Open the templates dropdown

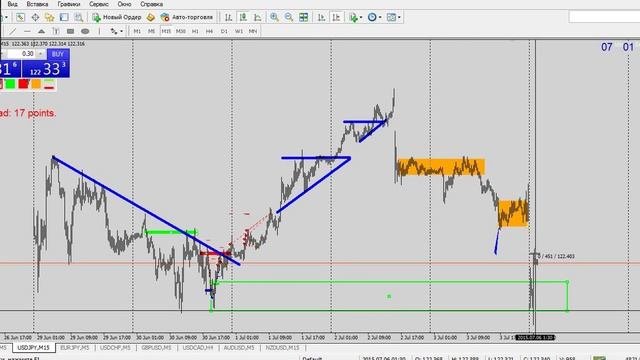point(393,17)
